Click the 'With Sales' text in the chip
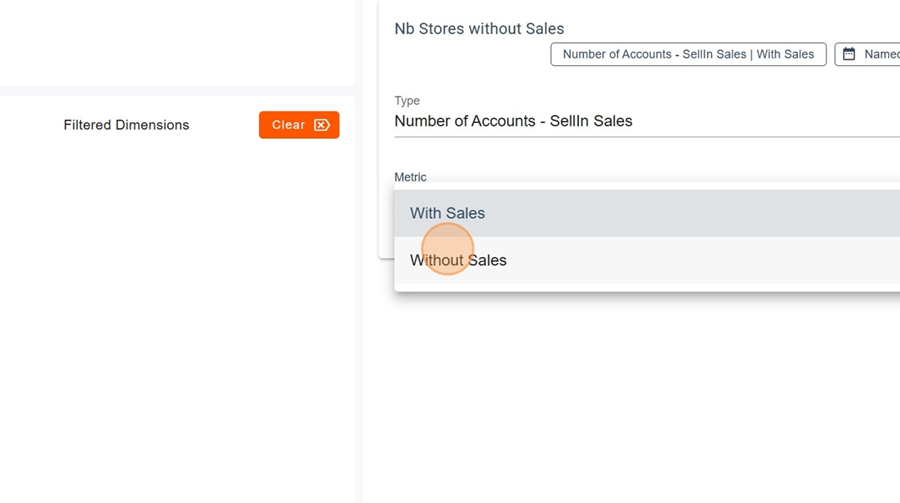This screenshot has width=900, height=503. pyautogui.click(x=785, y=54)
